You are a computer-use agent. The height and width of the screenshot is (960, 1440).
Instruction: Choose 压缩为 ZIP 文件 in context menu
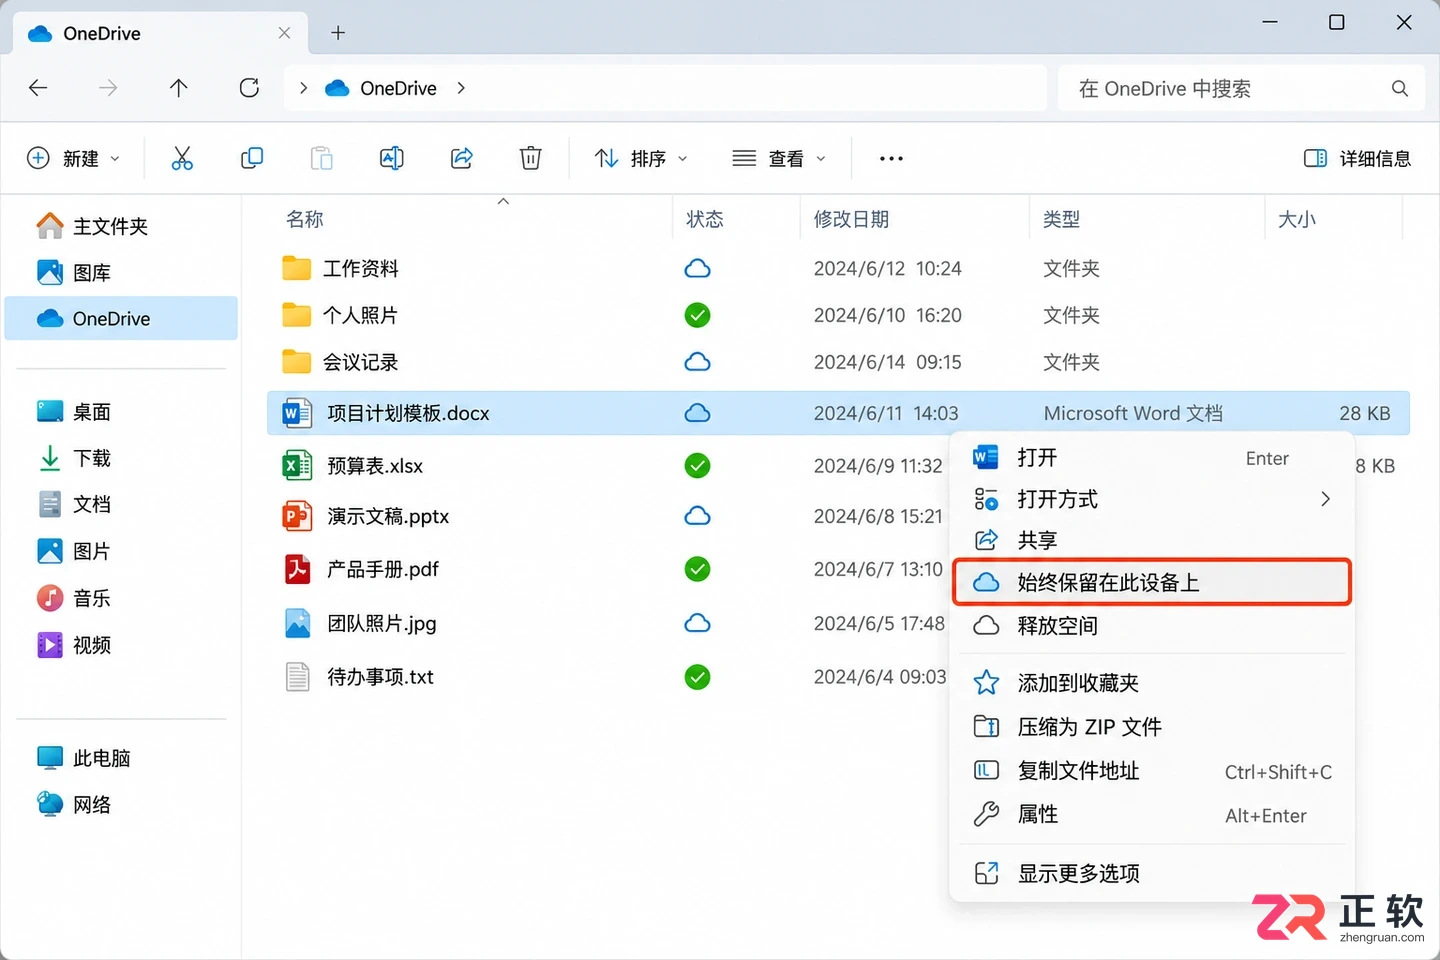tap(1151, 727)
